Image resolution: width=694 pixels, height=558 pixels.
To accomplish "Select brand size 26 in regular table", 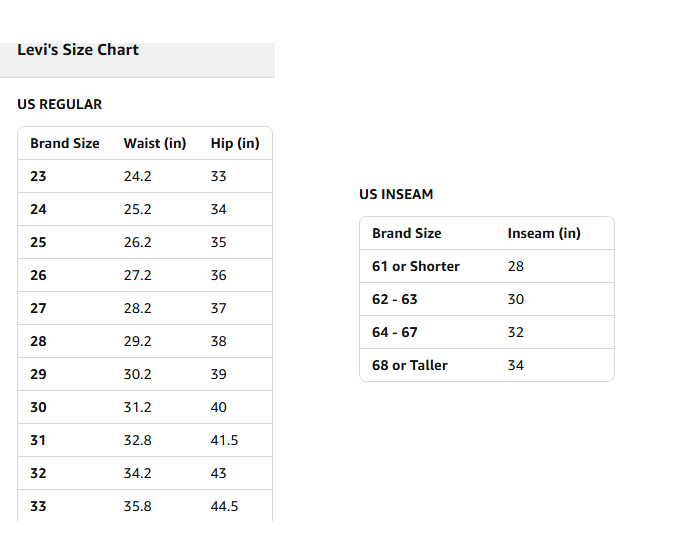I will [x=38, y=275].
